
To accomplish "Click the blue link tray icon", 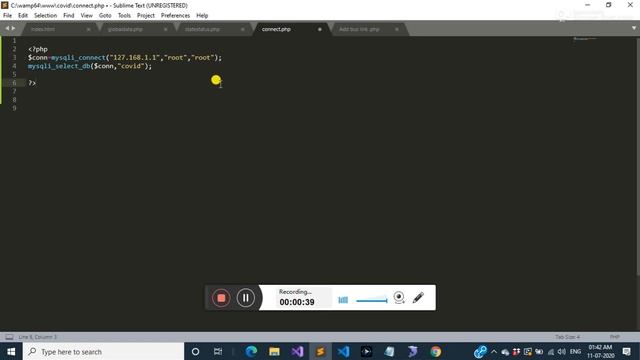I will click(480, 351).
